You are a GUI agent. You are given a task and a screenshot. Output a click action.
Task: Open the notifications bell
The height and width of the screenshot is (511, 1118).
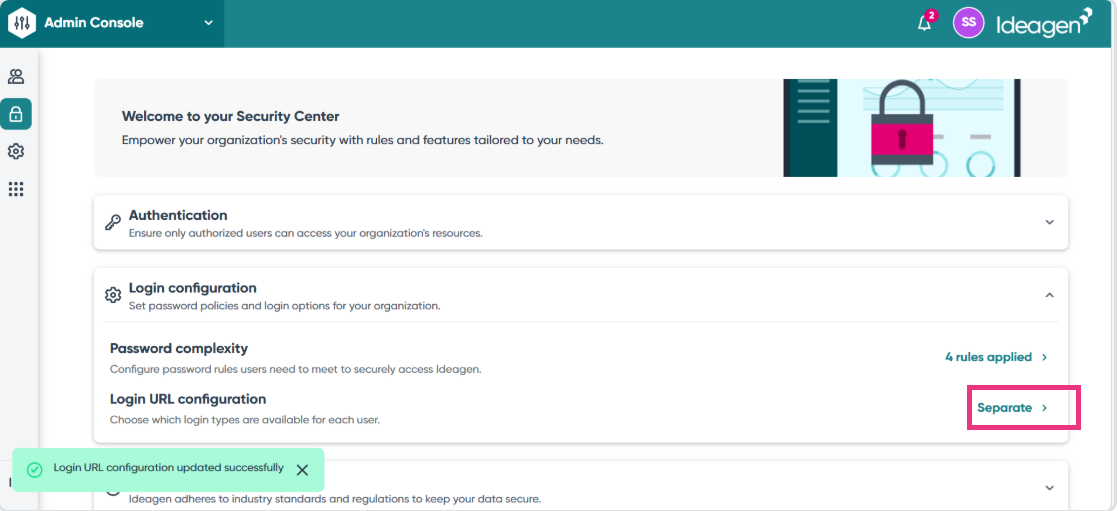(925, 22)
